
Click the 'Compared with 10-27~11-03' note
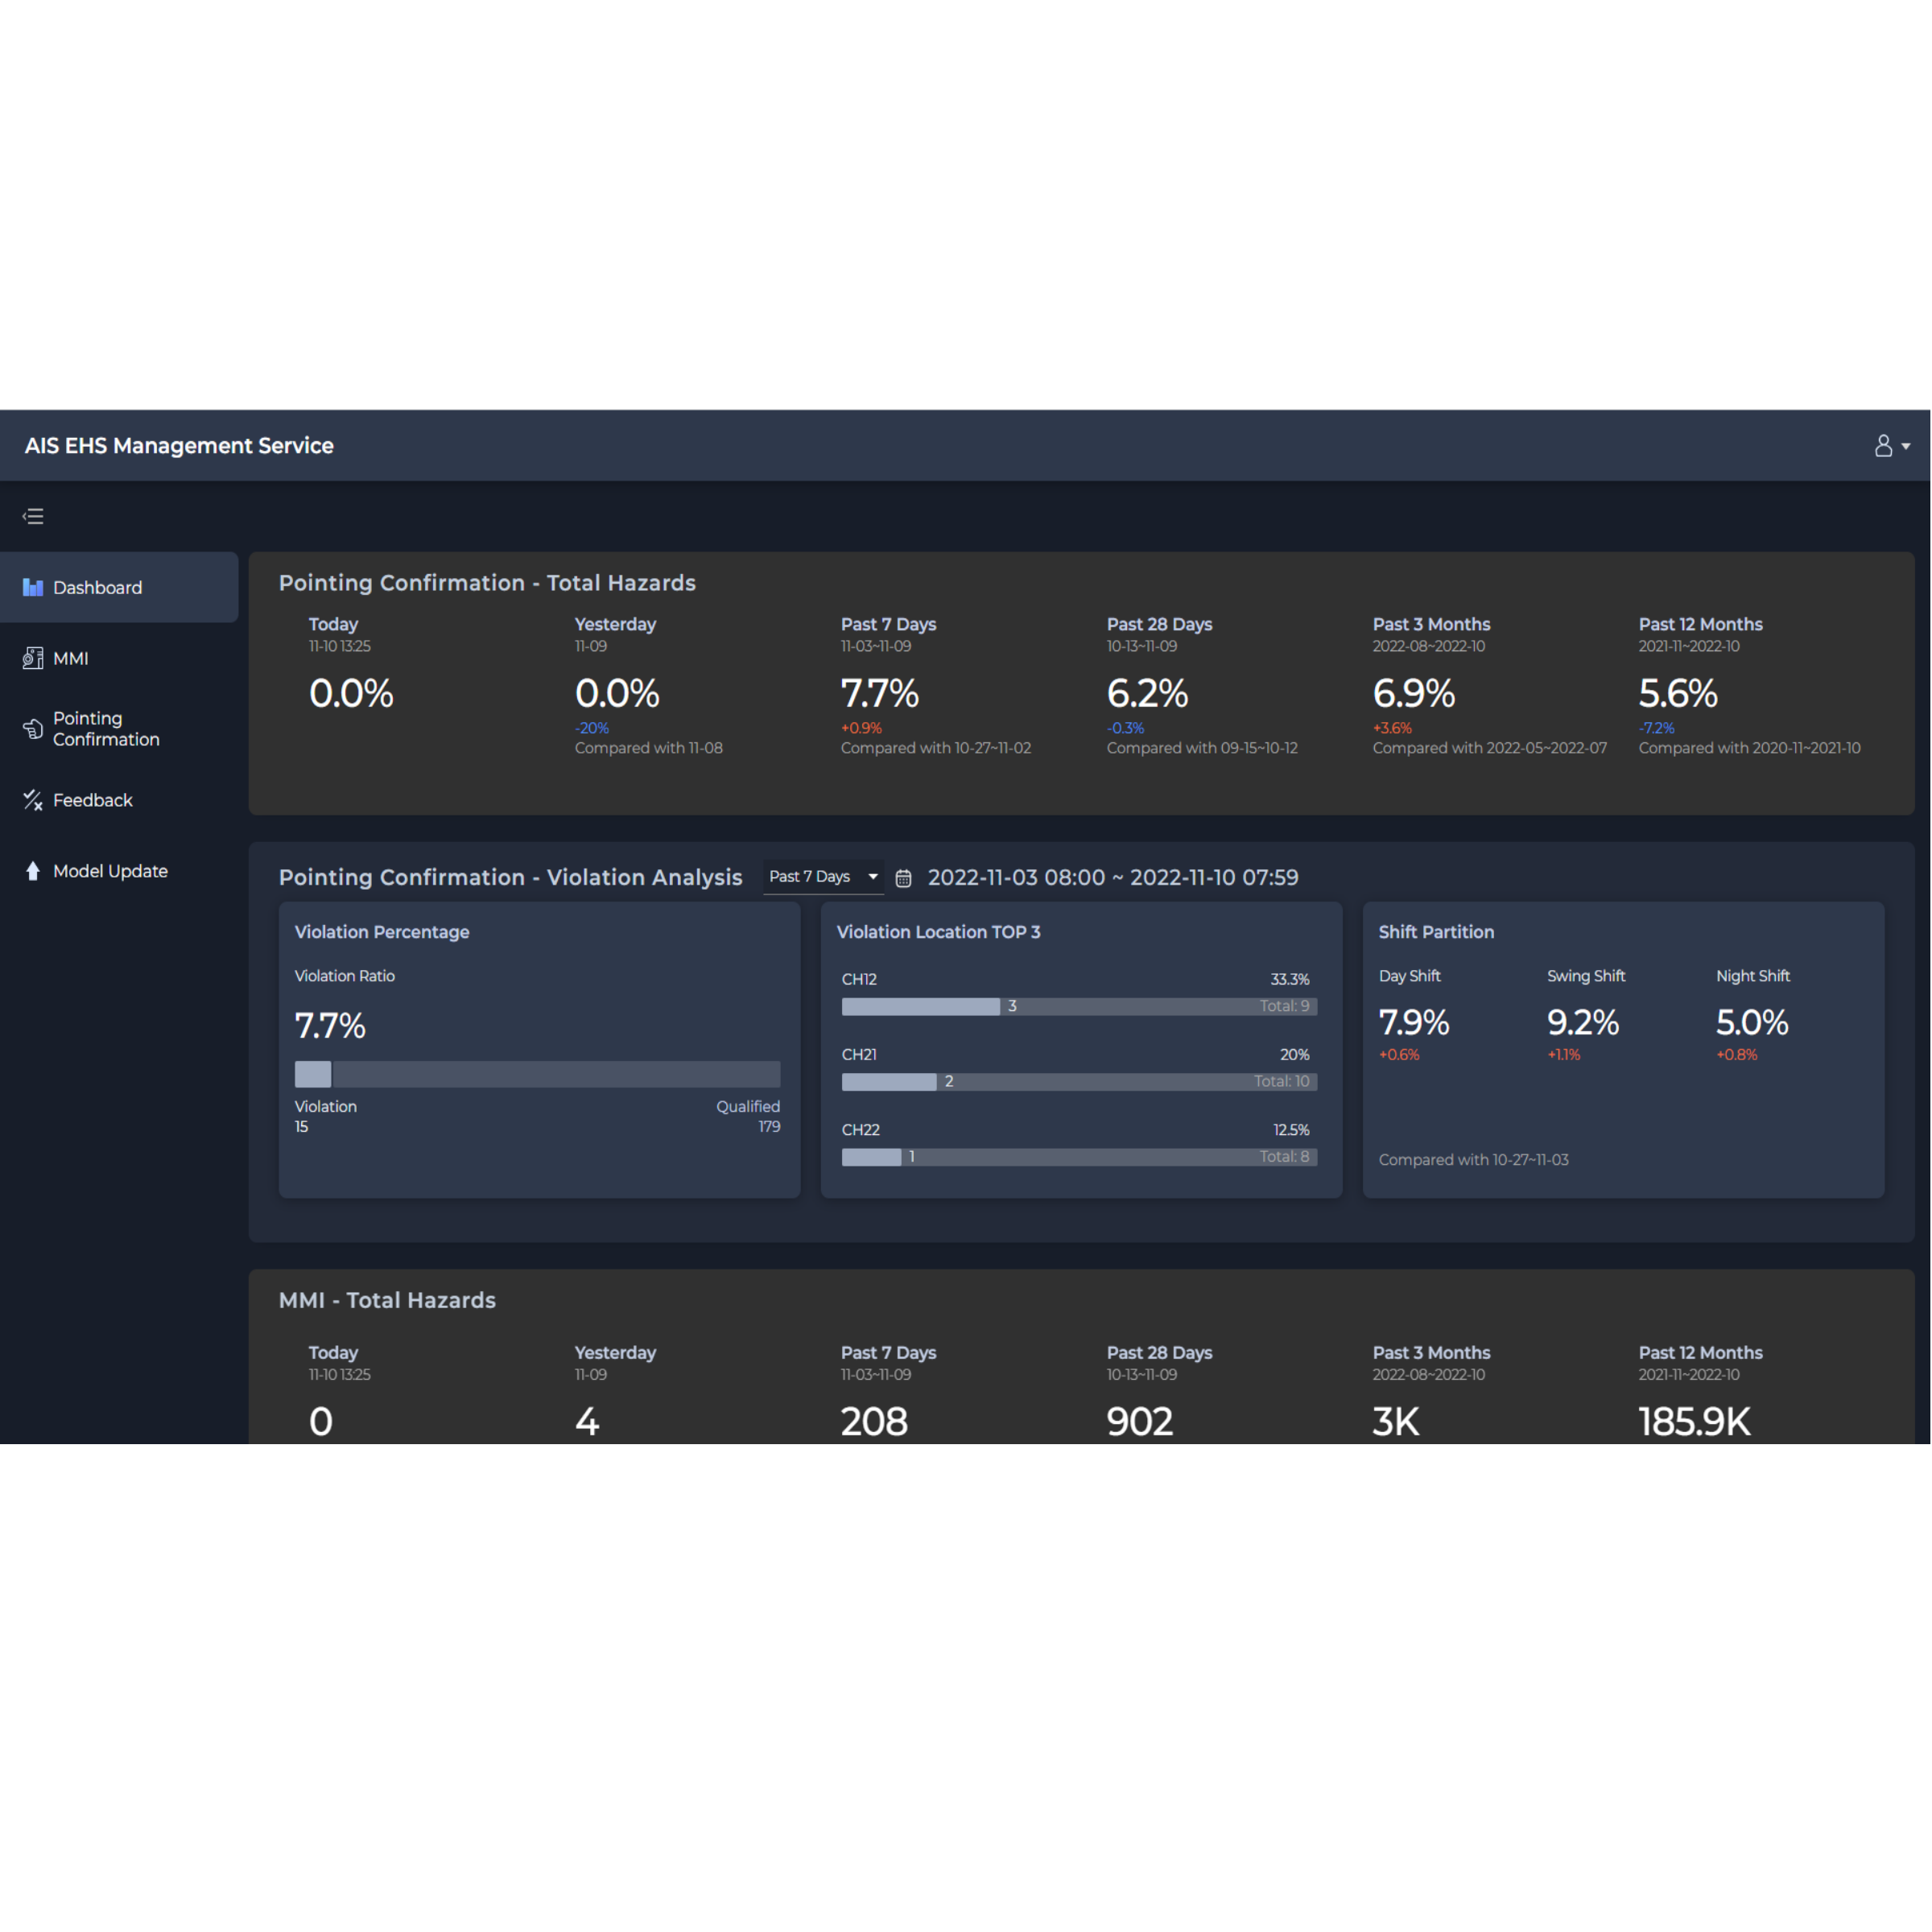pyautogui.click(x=1473, y=1160)
